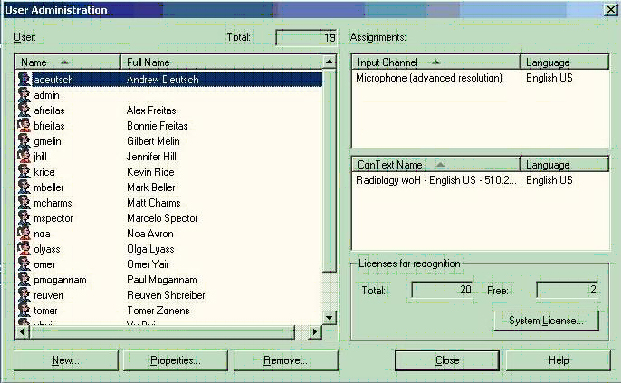Click the user icon beside noa
Screen dimensions: 621x383
pyautogui.click(x=24, y=234)
